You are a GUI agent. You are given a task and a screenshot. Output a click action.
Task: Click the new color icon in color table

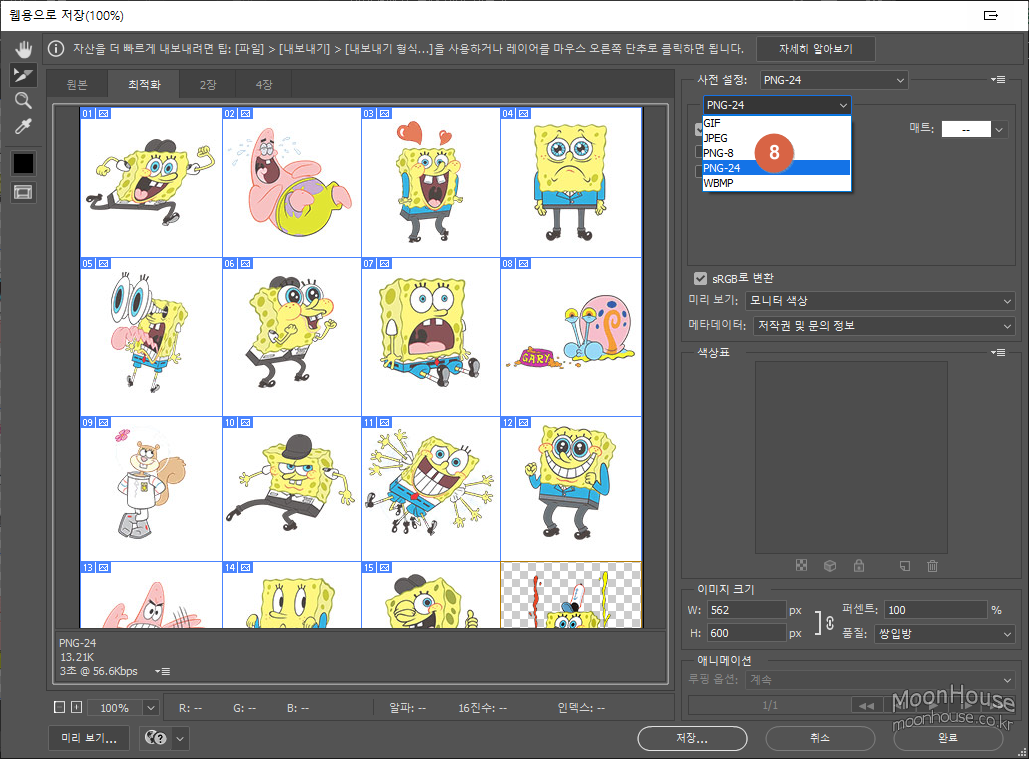pyautogui.click(x=905, y=565)
